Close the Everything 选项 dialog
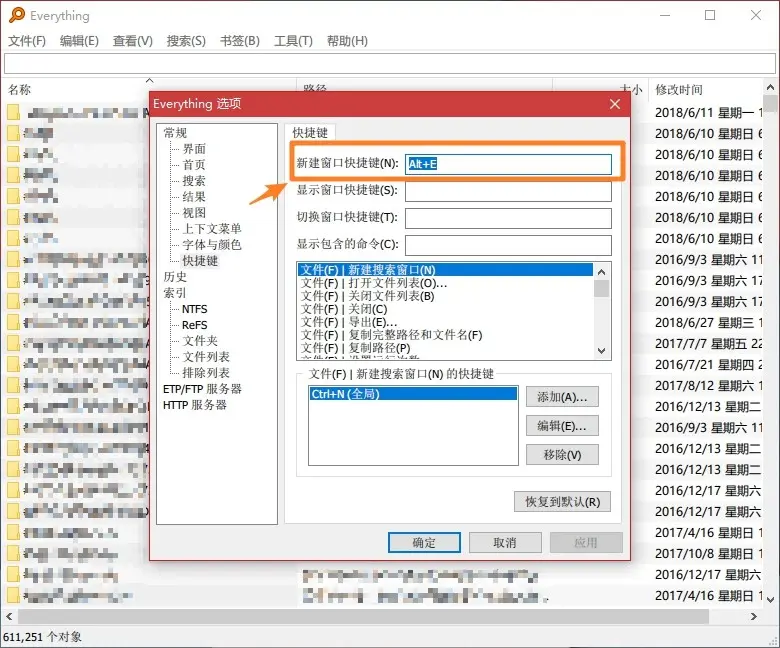The width and height of the screenshot is (780, 648). coord(615,104)
